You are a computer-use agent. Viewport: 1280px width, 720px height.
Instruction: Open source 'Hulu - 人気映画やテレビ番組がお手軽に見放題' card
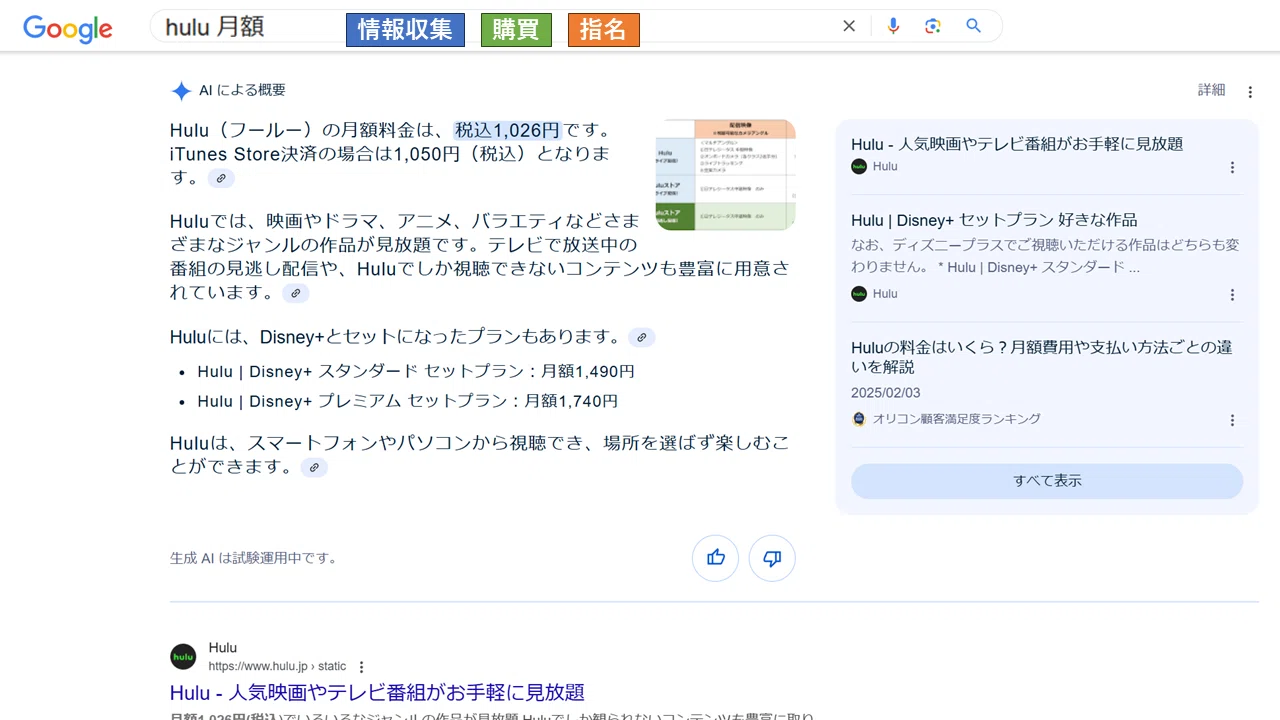pyautogui.click(x=1017, y=144)
